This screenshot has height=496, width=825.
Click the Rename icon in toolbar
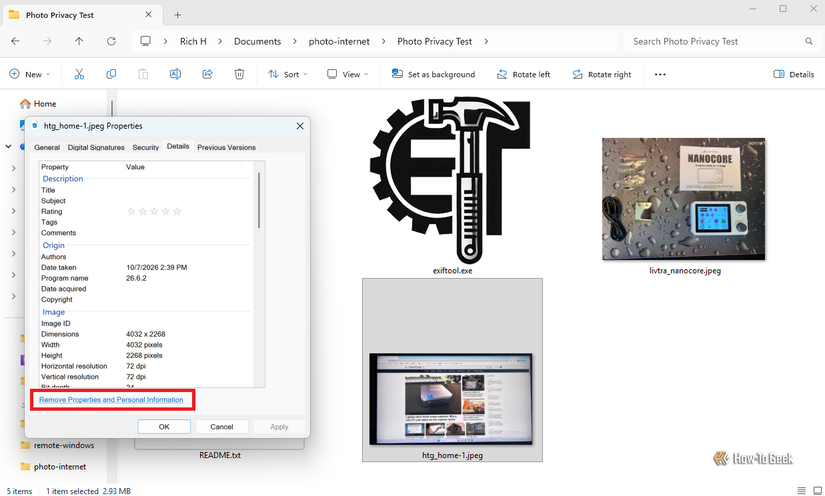[x=175, y=74]
